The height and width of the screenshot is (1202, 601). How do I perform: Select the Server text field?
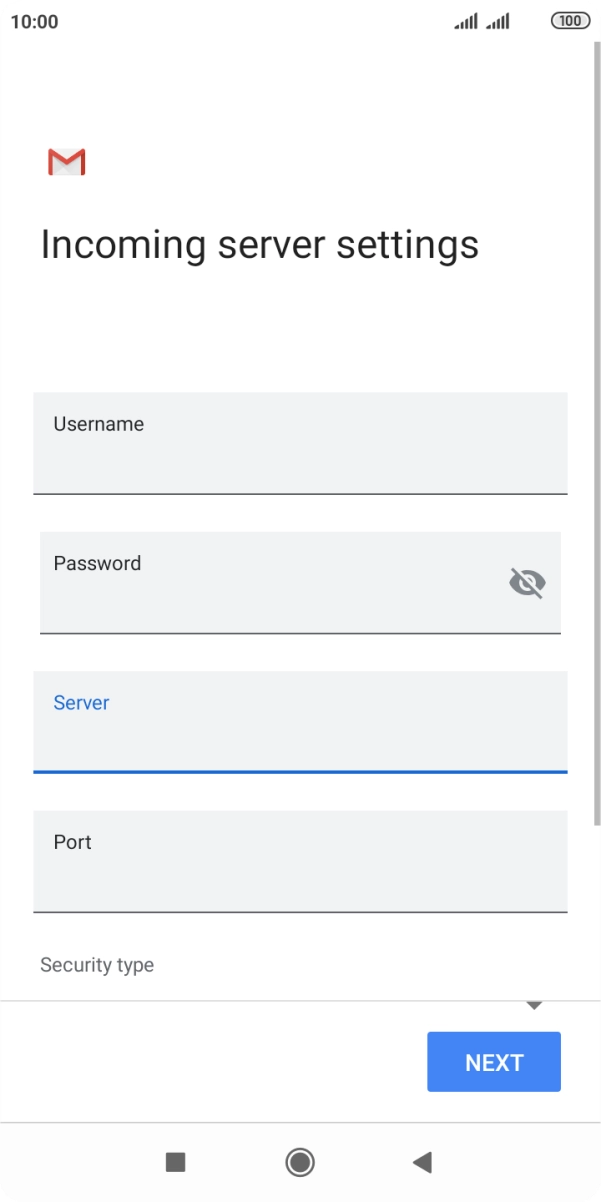[299, 722]
